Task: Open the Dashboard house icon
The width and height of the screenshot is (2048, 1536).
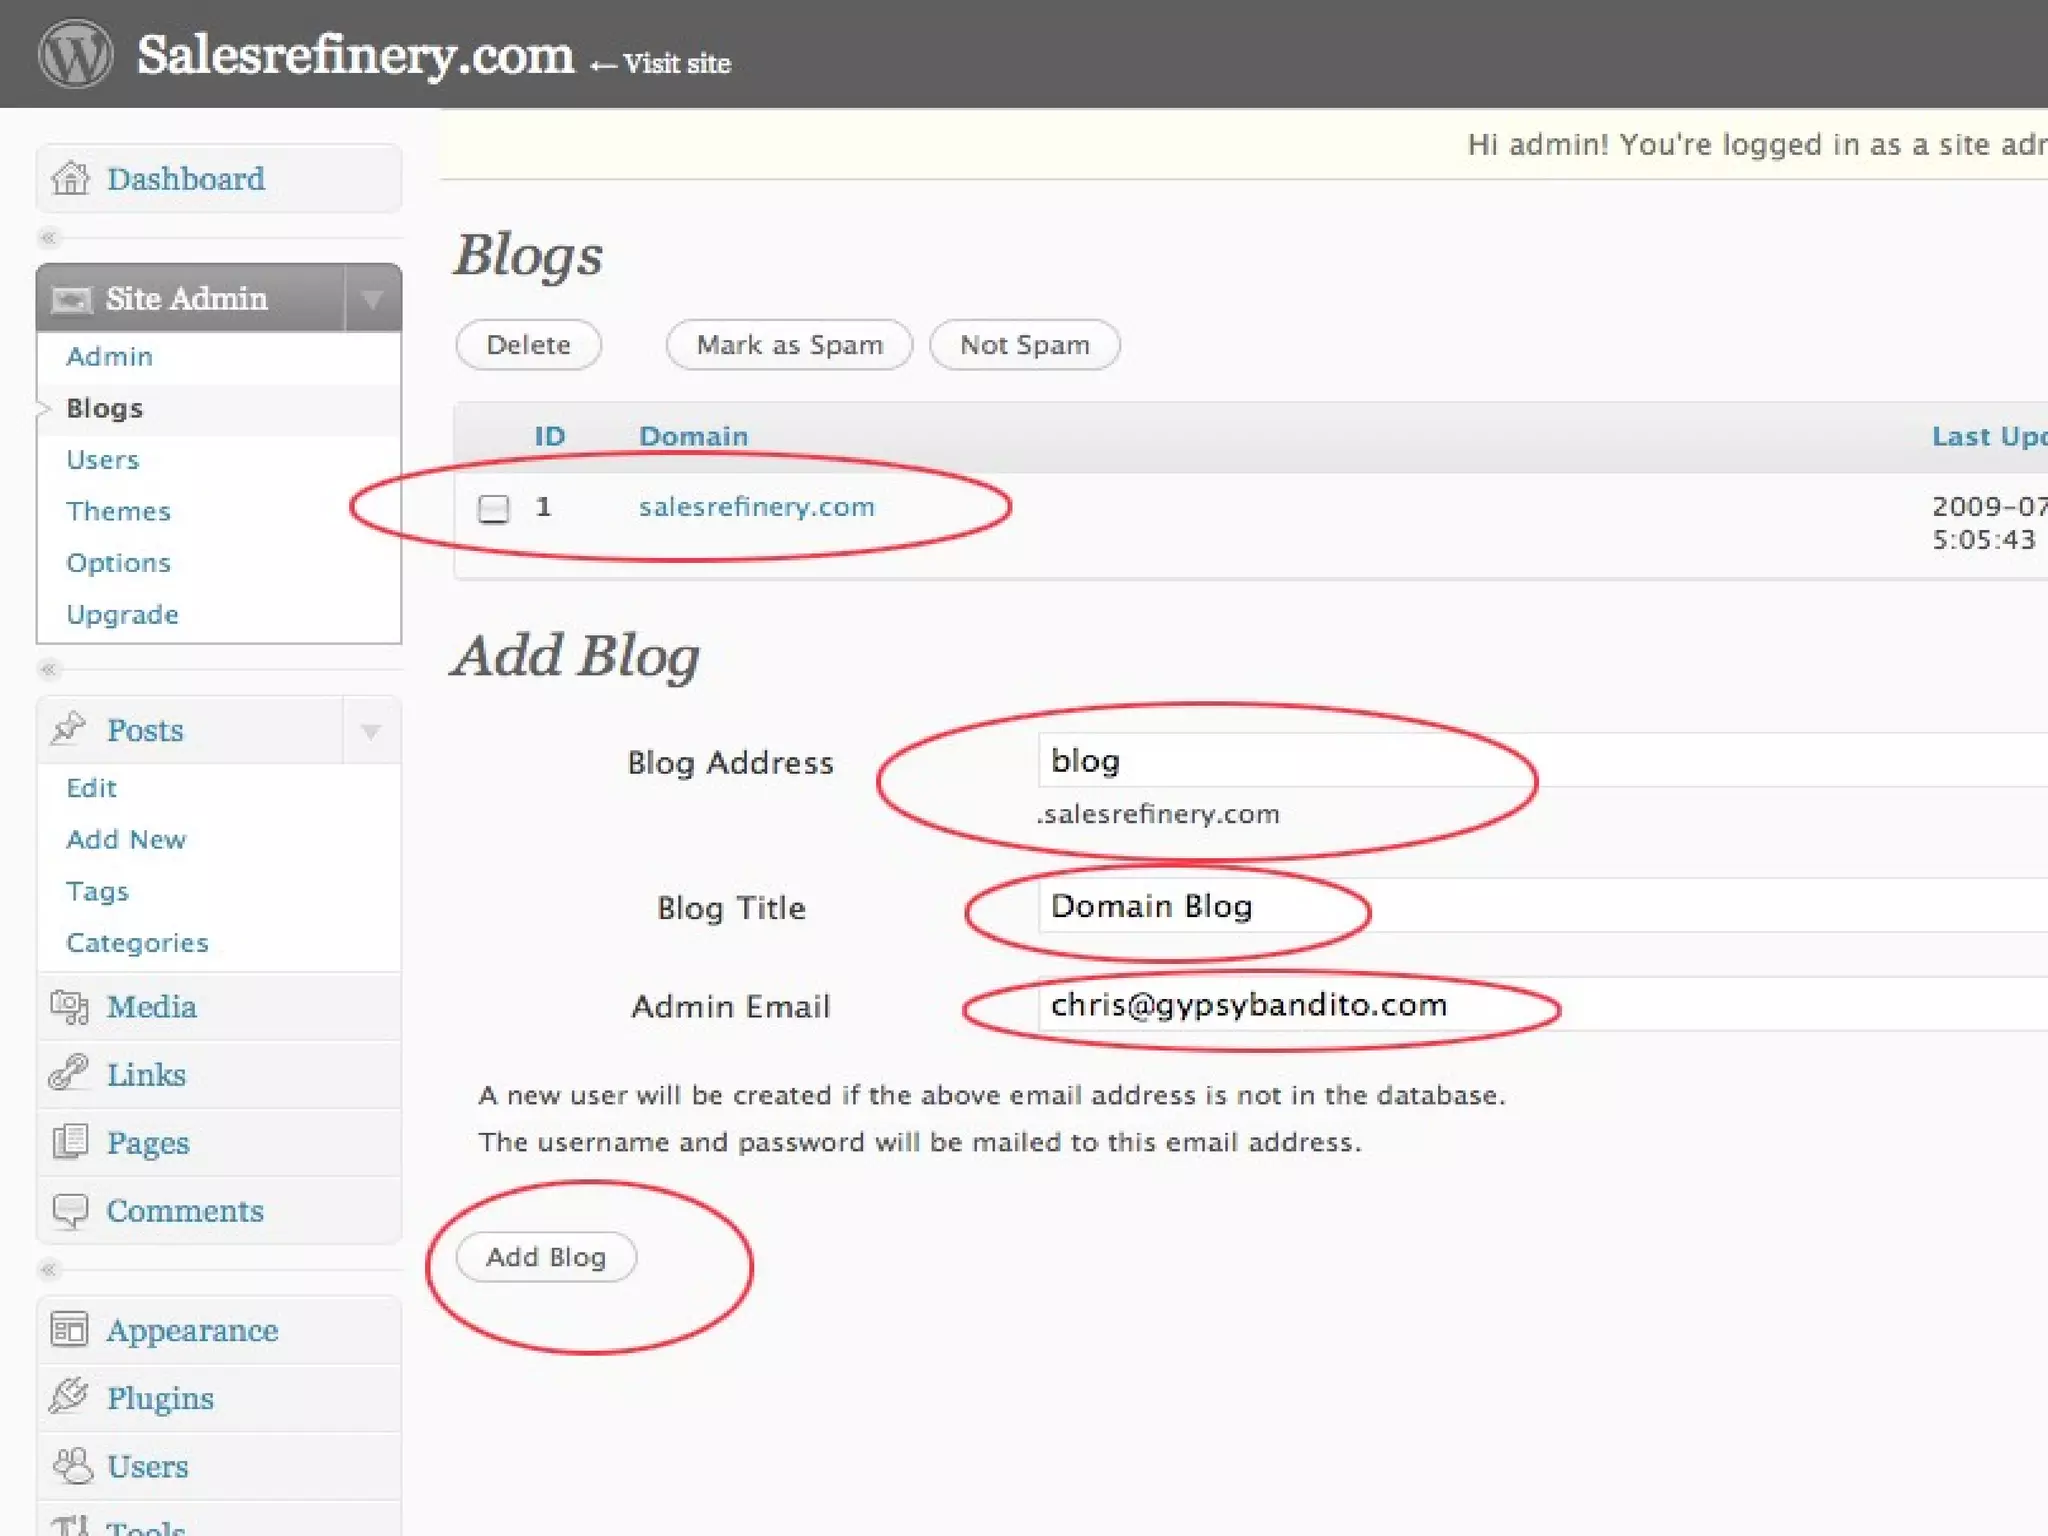Action: tap(70, 179)
